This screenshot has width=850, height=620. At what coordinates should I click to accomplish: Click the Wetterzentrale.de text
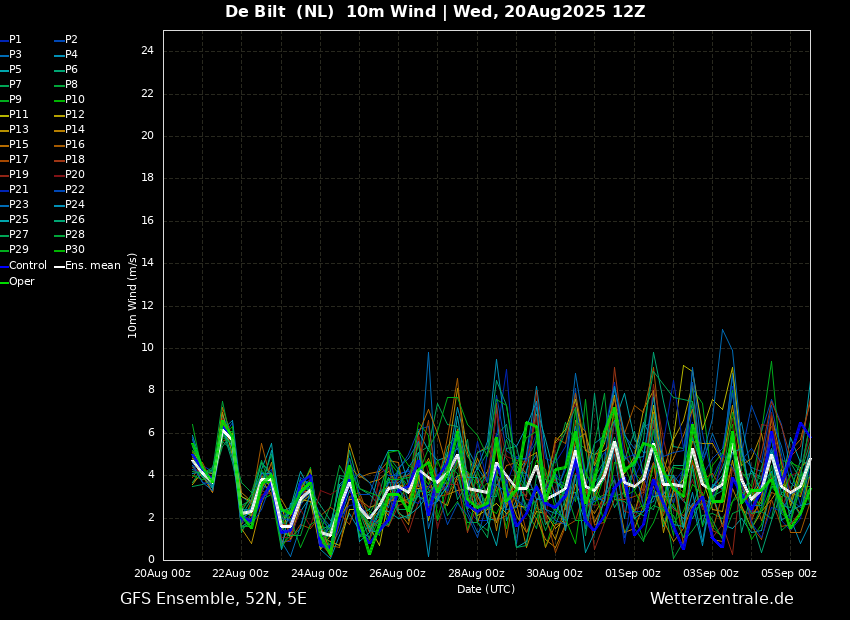pyautogui.click(x=721, y=599)
